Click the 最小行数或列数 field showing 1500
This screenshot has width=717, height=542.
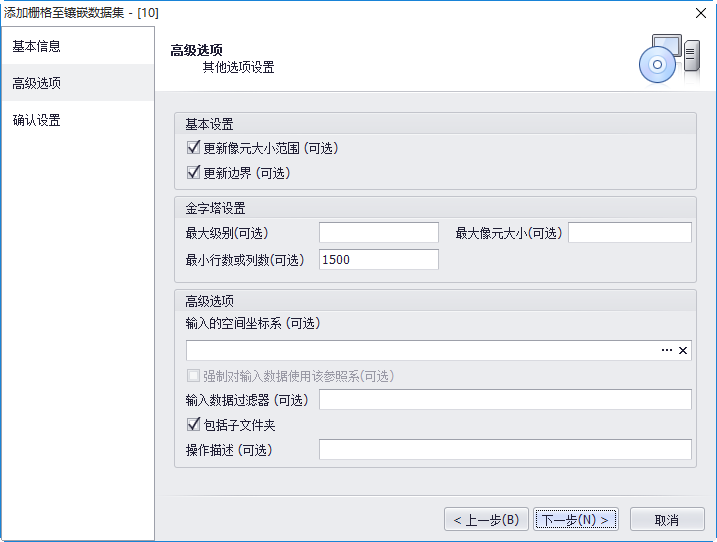(378, 260)
